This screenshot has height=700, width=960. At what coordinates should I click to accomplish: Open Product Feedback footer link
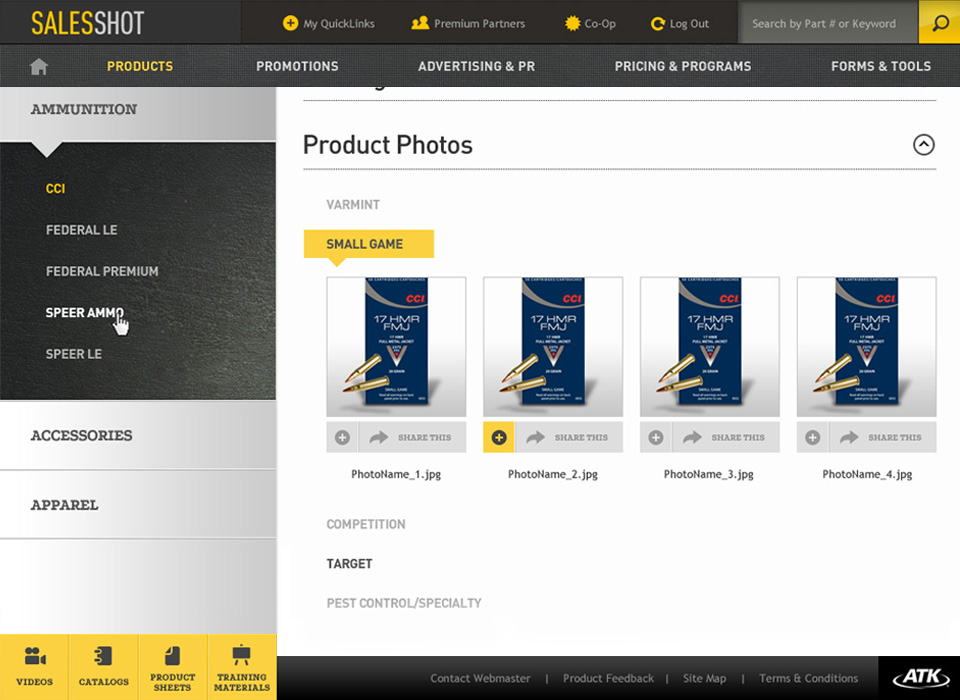(x=609, y=679)
